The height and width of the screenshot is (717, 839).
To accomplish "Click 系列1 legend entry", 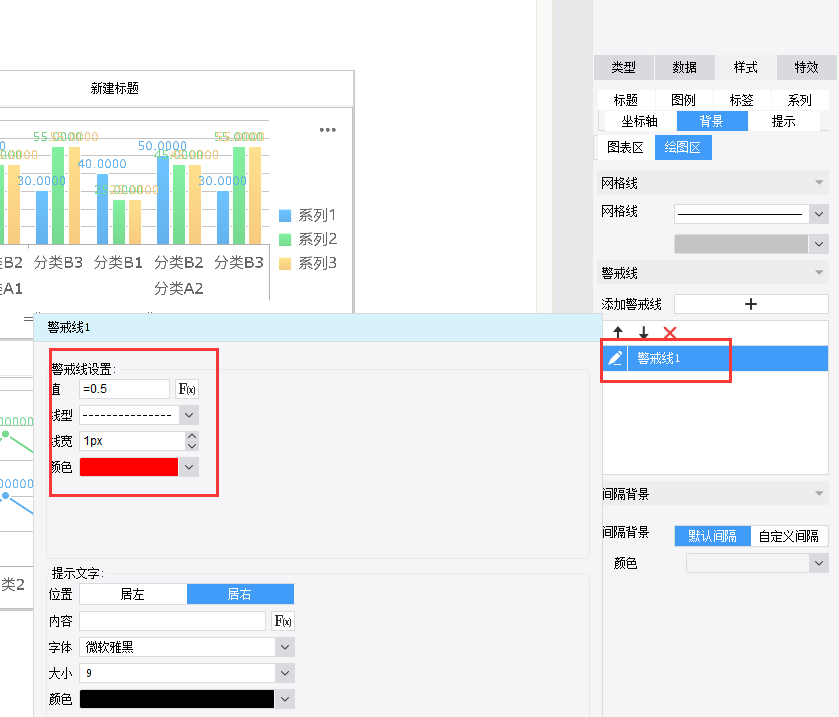I will tap(308, 215).
